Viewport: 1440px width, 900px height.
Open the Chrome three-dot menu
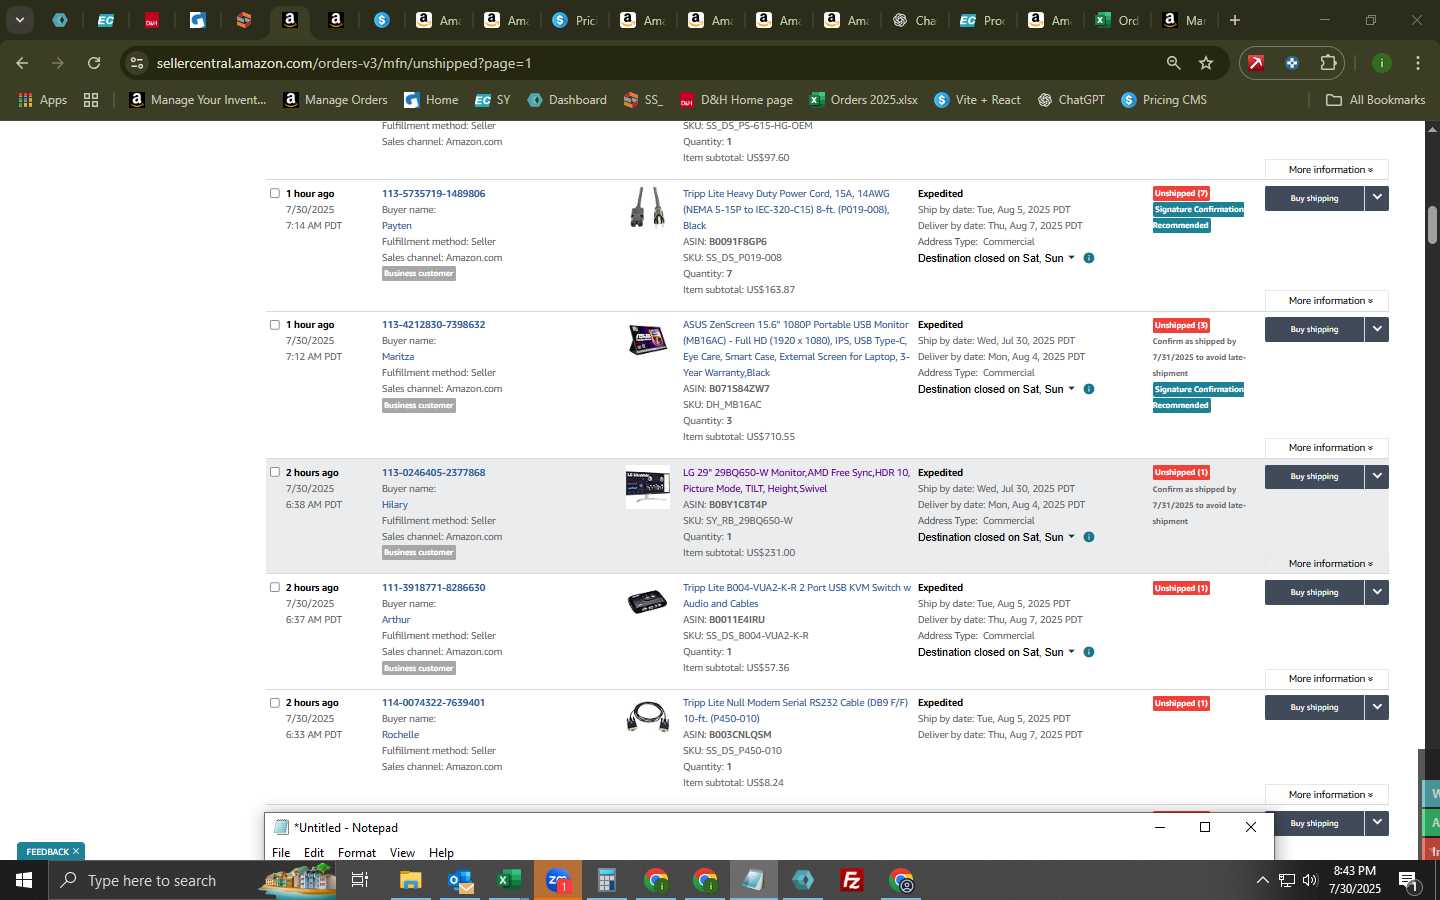[x=1418, y=63]
